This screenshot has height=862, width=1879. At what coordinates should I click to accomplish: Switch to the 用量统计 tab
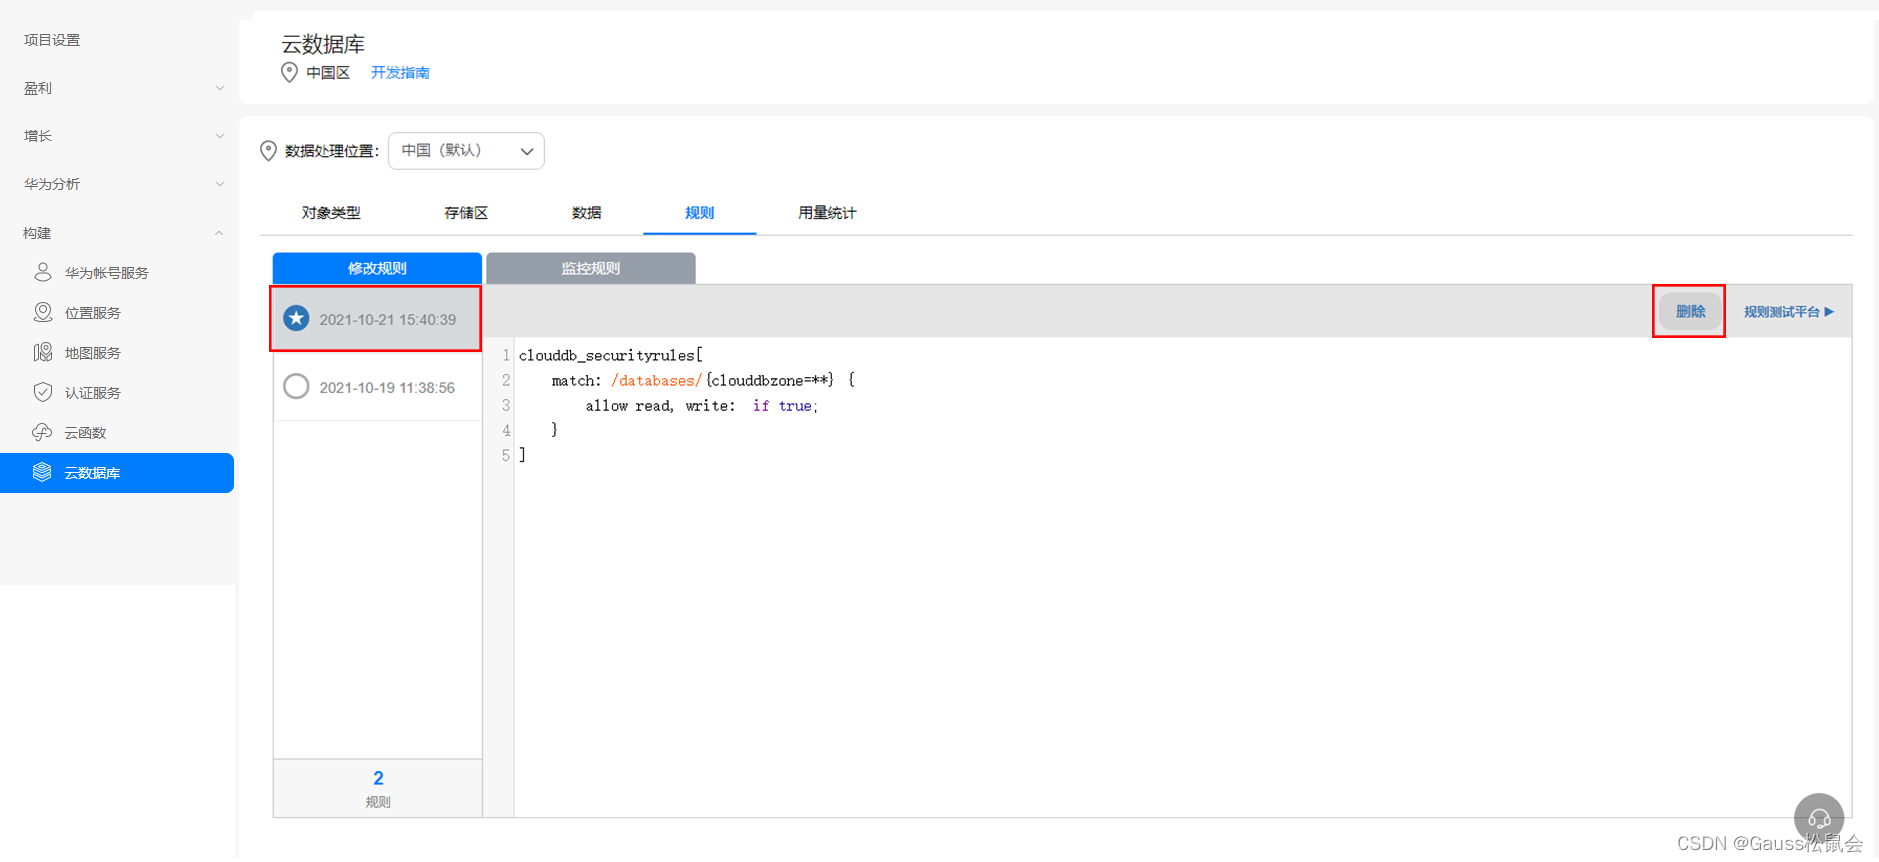[x=827, y=213]
